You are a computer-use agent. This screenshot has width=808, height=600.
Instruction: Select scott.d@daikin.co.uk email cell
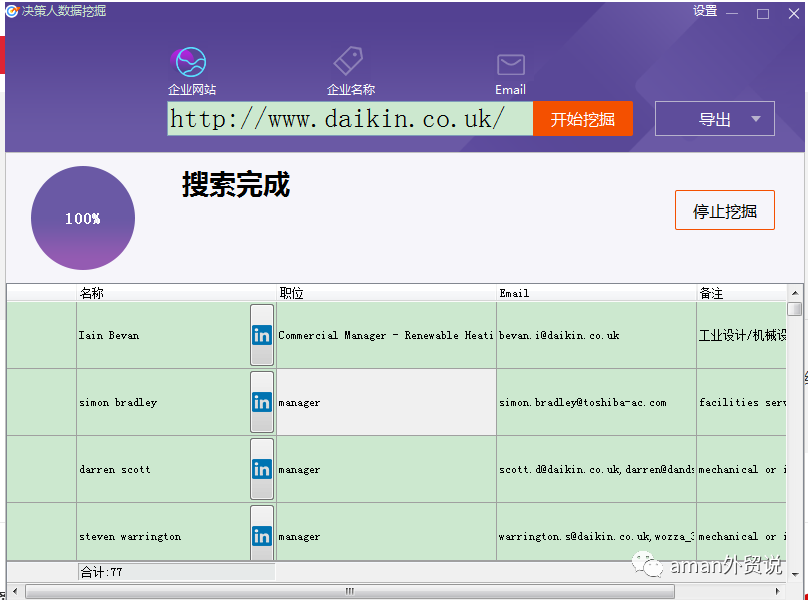[596, 469]
